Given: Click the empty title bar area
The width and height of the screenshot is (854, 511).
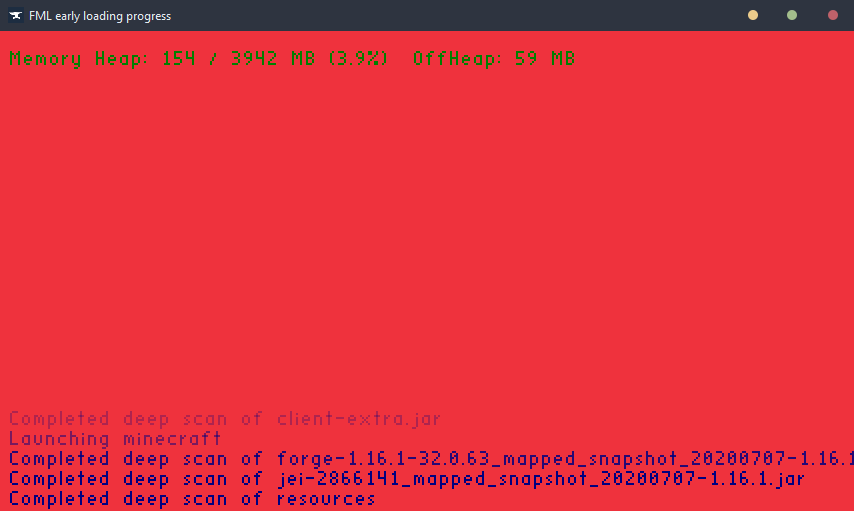Looking at the screenshot, I should [458, 15].
